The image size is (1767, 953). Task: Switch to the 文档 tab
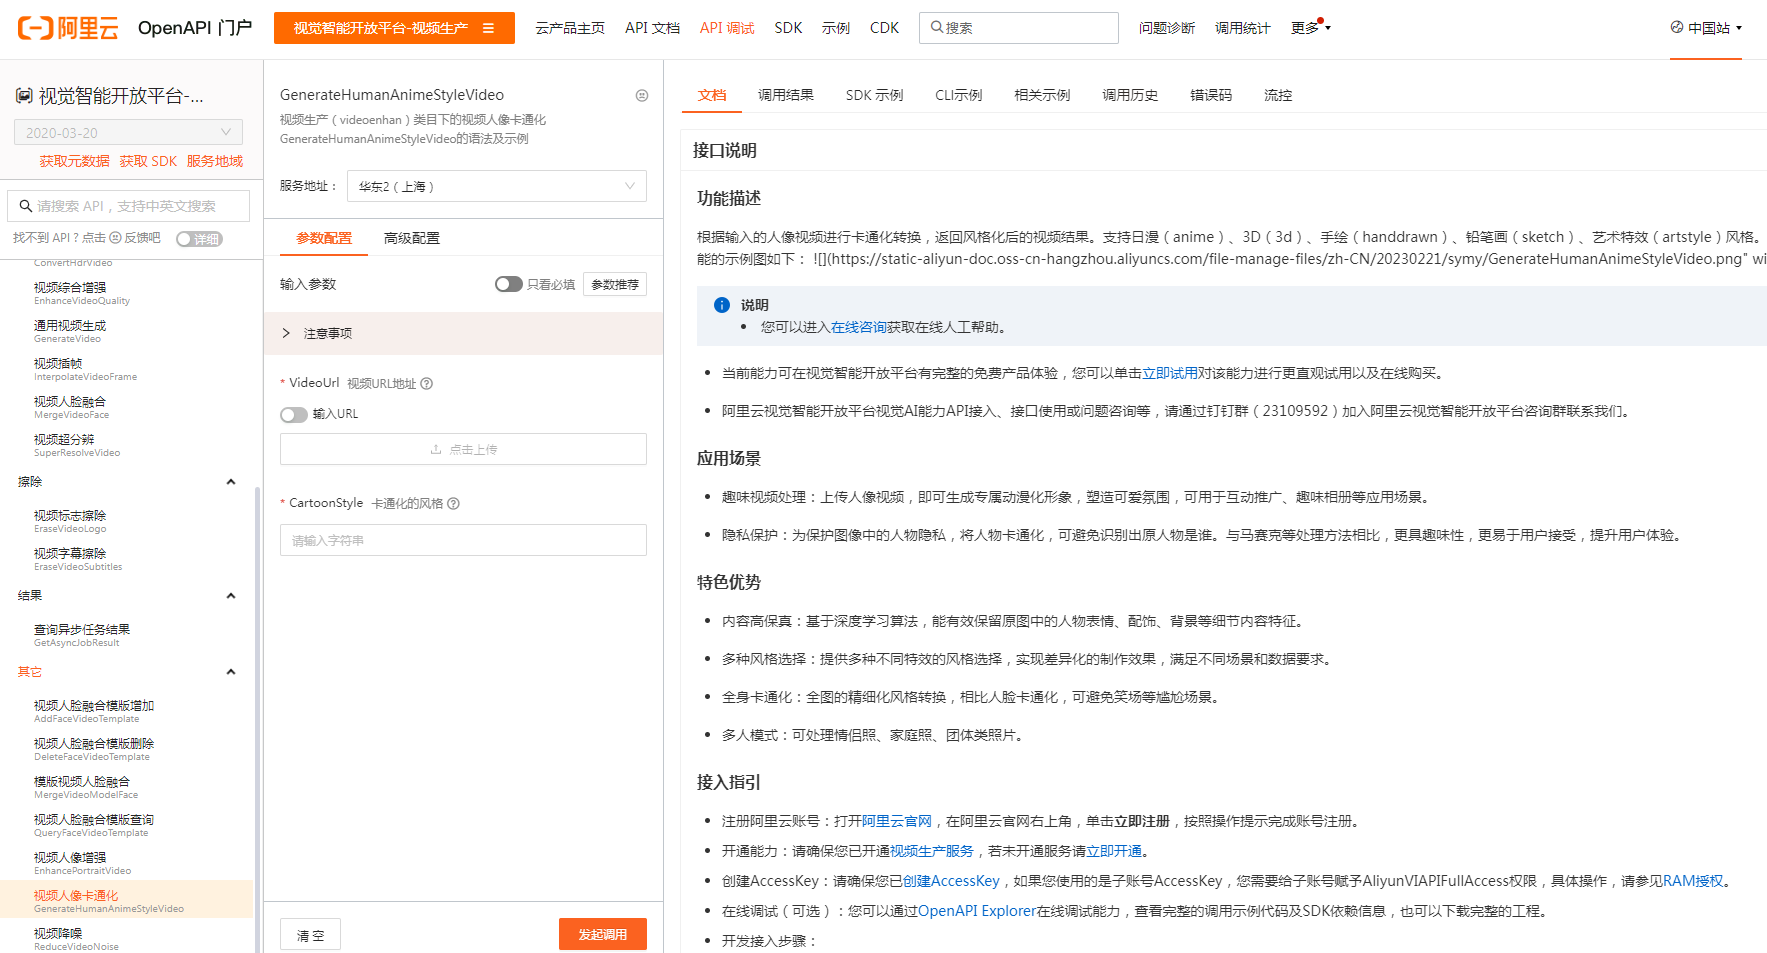(x=712, y=95)
